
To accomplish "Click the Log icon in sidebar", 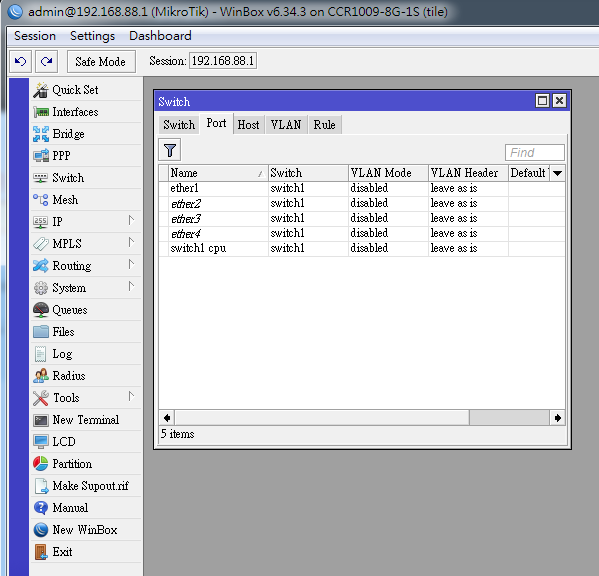I will tap(40, 354).
